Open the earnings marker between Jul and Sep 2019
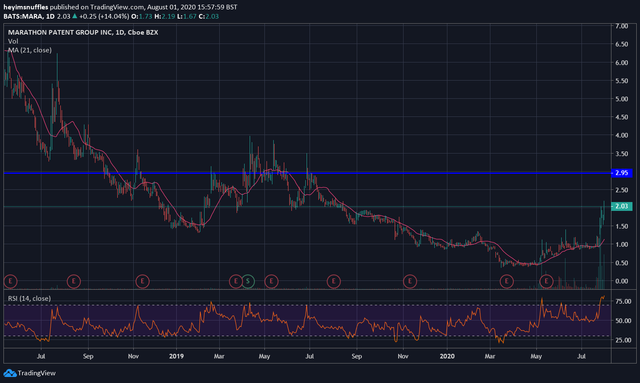 tap(333, 281)
